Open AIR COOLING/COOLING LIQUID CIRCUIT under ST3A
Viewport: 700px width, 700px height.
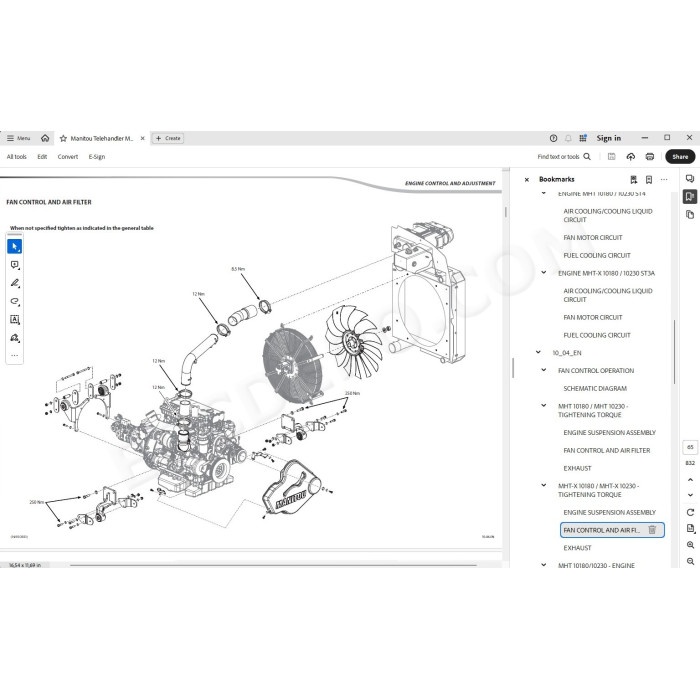point(608,295)
